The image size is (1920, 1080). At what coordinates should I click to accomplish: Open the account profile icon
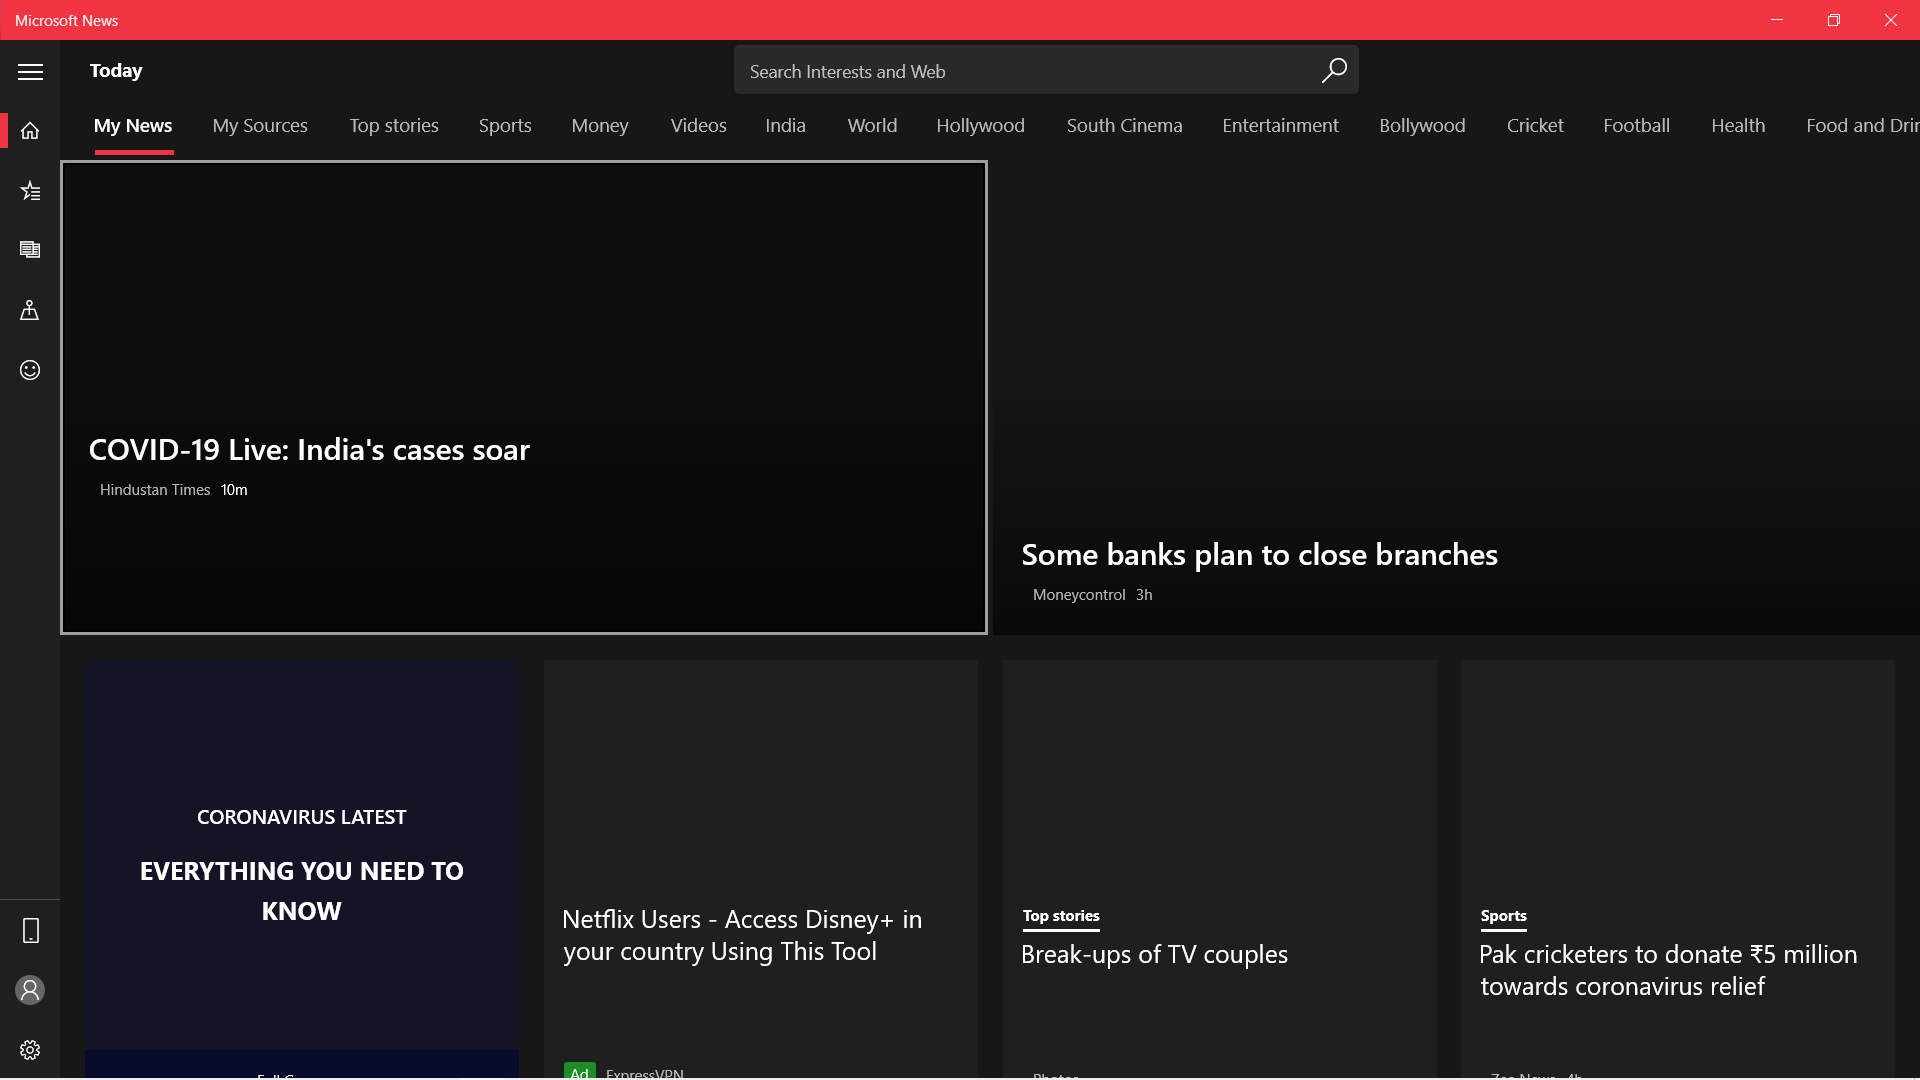click(x=31, y=990)
